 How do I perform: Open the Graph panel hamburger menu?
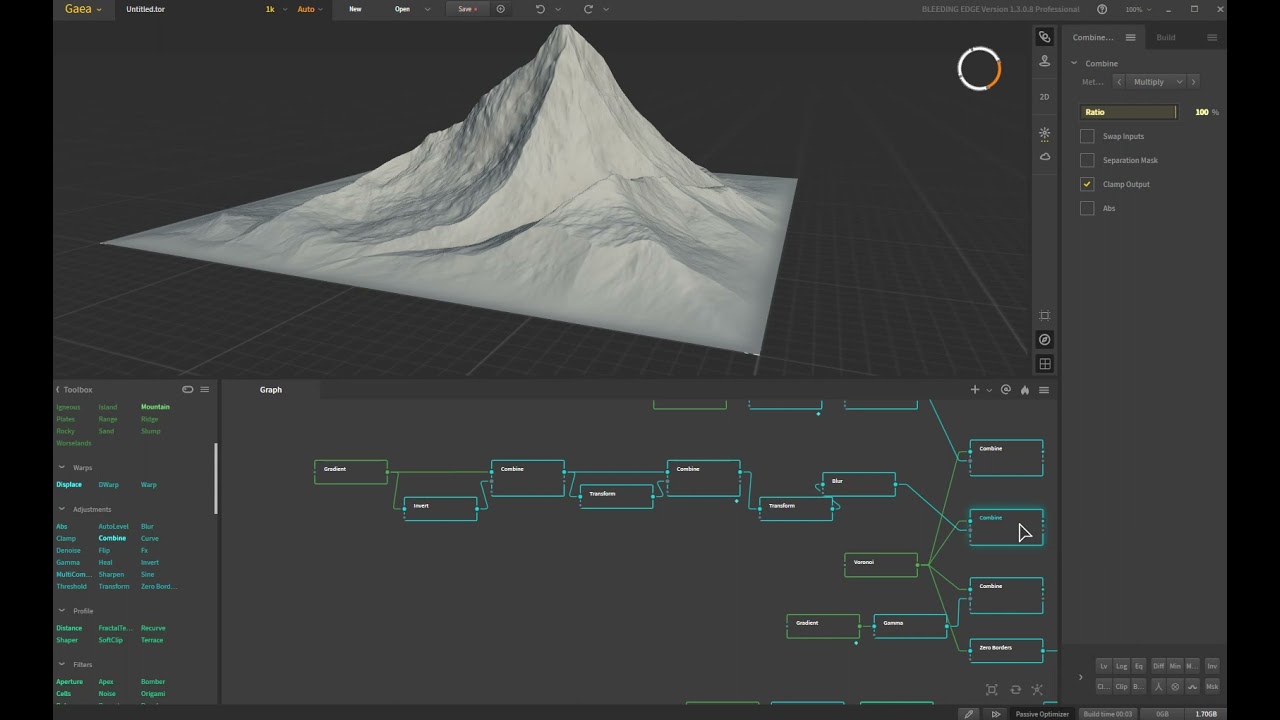coord(1044,390)
